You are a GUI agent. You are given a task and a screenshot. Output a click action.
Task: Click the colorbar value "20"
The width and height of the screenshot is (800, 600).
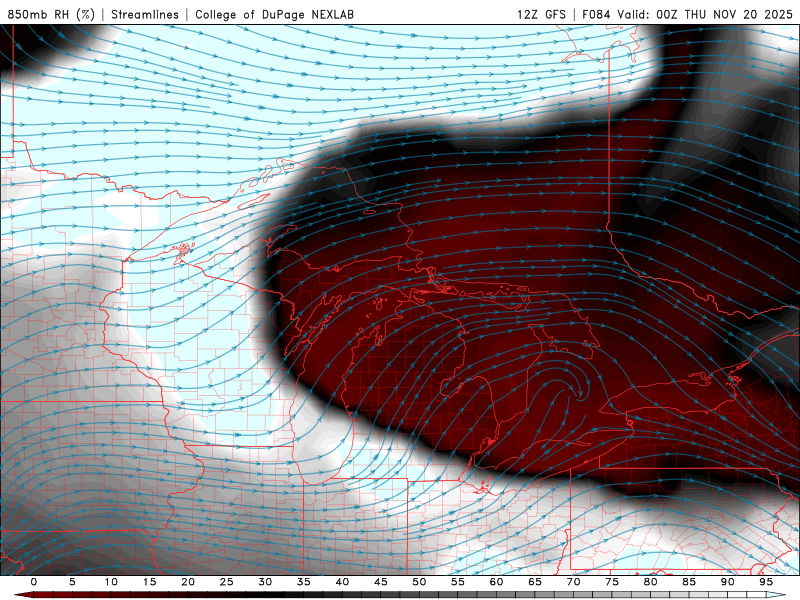(188, 582)
